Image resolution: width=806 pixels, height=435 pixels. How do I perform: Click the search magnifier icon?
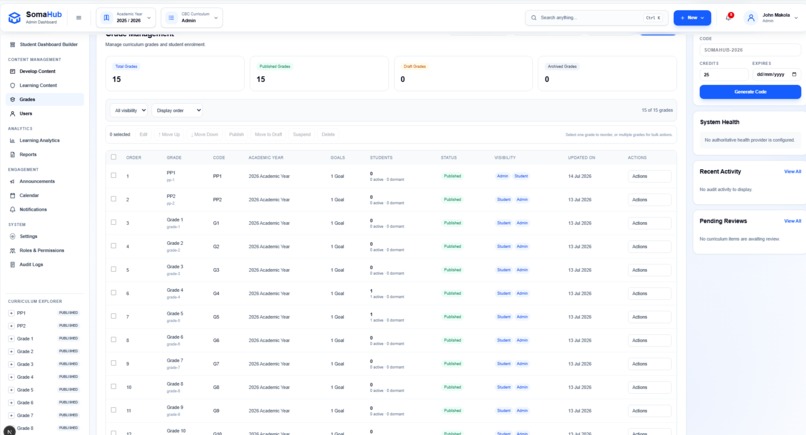pyautogui.click(x=534, y=17)
